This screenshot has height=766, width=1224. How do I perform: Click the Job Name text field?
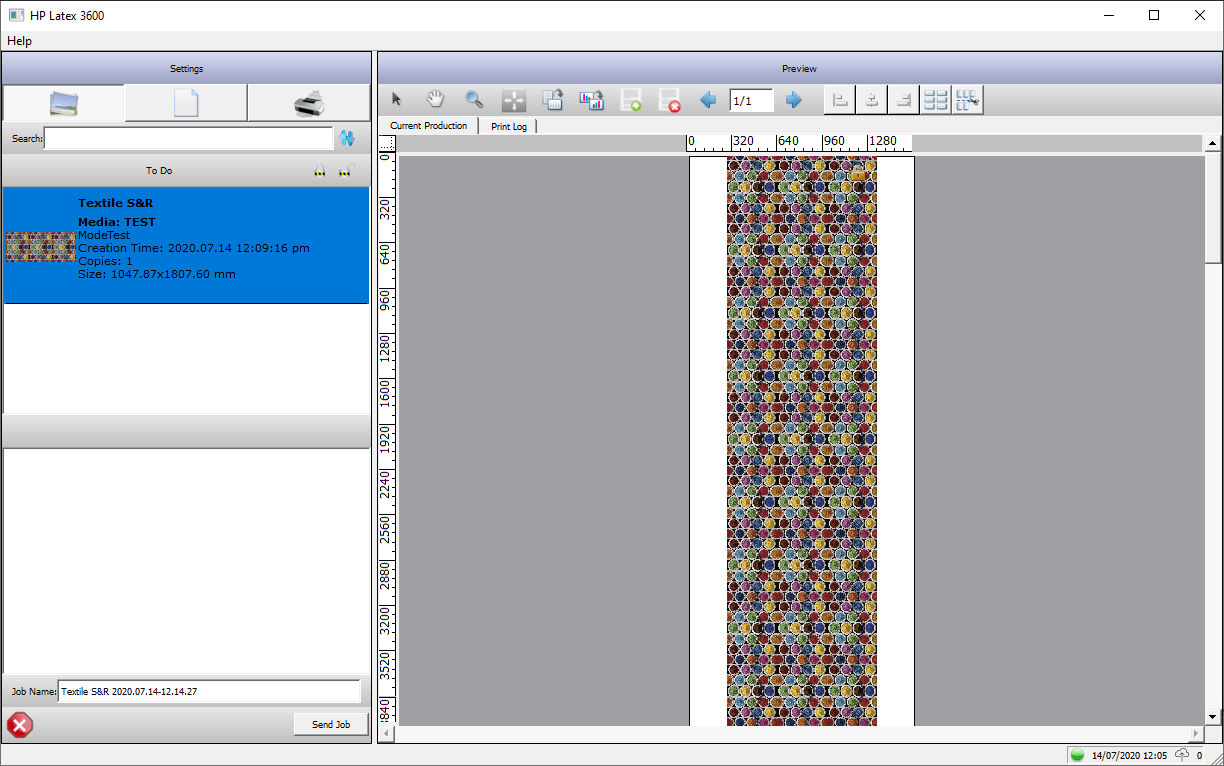(x=209, y=691)
